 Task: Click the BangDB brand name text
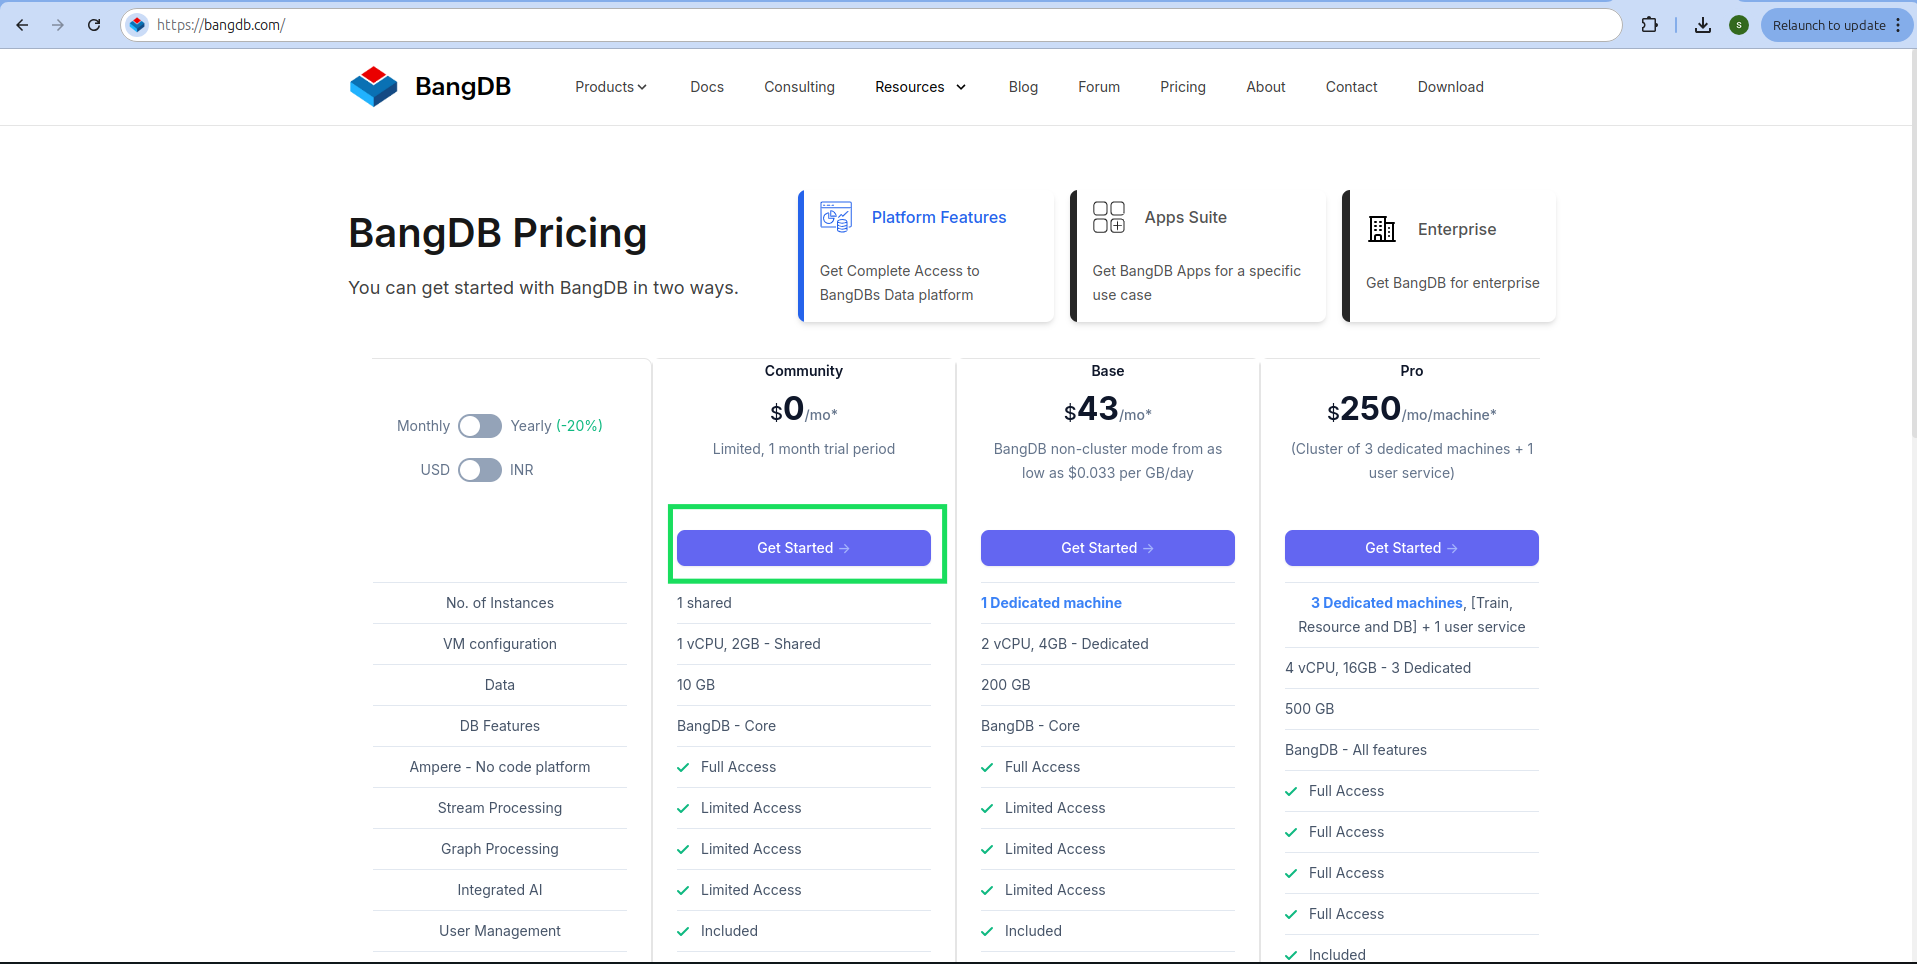pyautogui.click(x=463, y=87)
